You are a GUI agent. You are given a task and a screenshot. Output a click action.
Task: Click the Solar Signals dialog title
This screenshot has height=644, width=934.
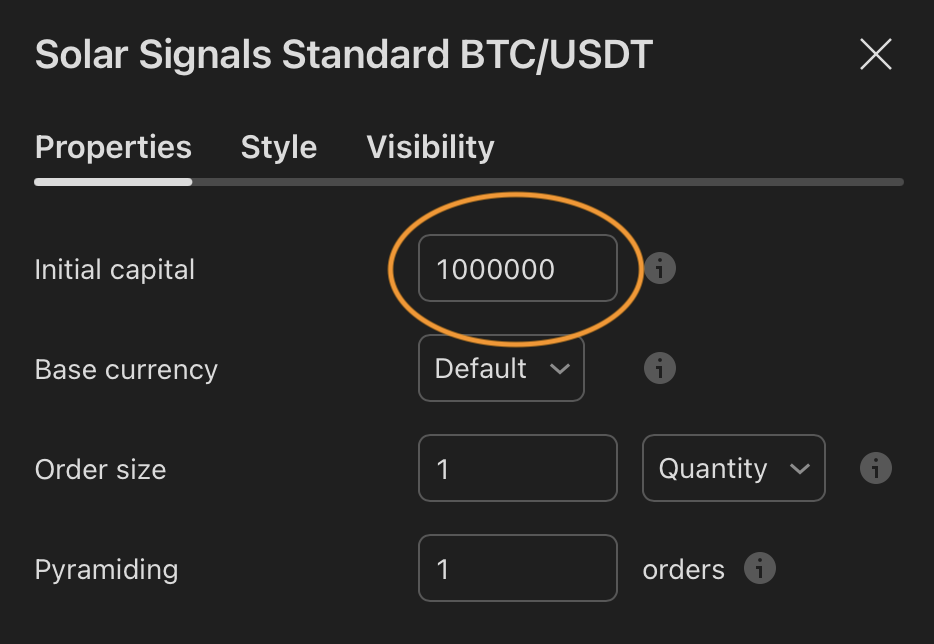pyautogui.click(x=343, y=55)
